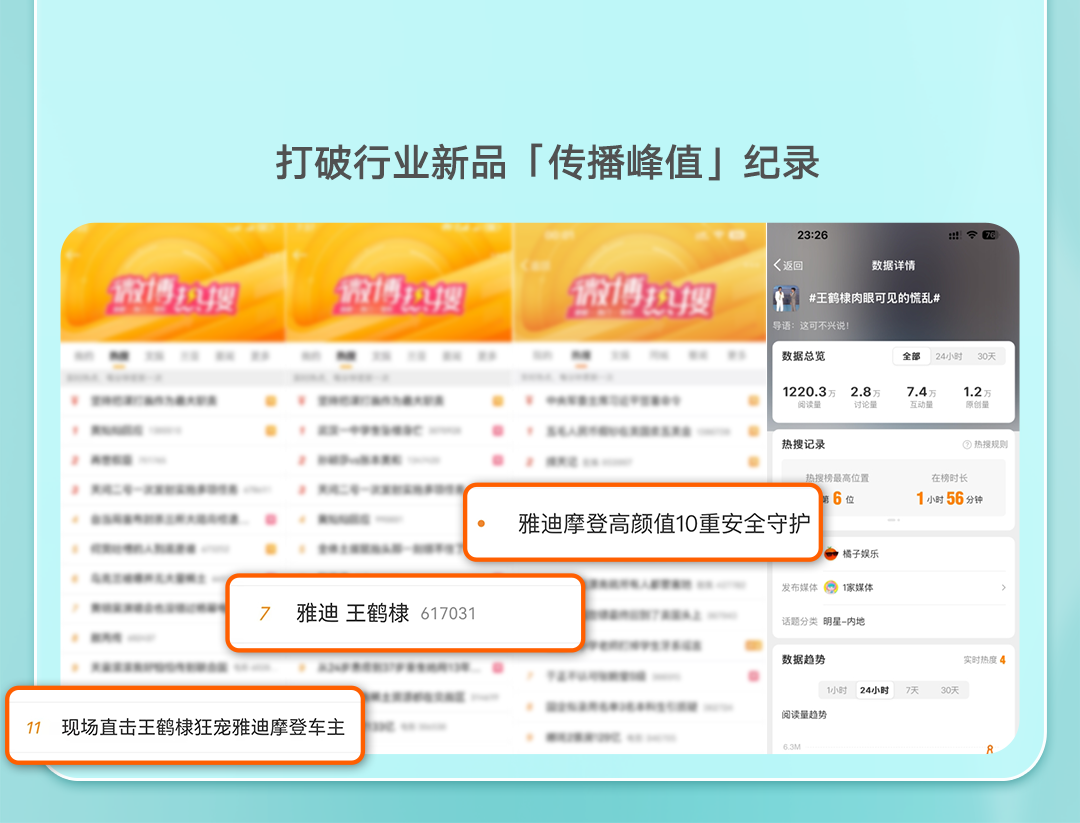Tap the cellular signal bars icon

(954, 234)
